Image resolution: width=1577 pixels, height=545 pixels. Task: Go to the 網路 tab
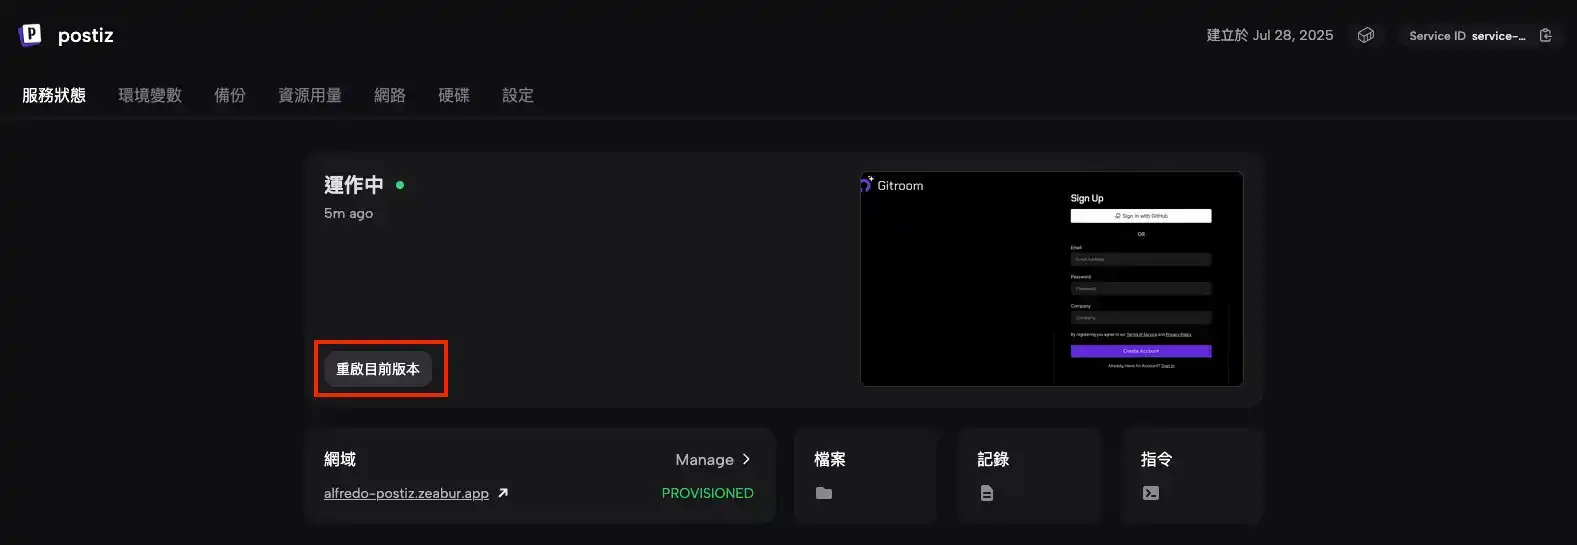[390, 95]
